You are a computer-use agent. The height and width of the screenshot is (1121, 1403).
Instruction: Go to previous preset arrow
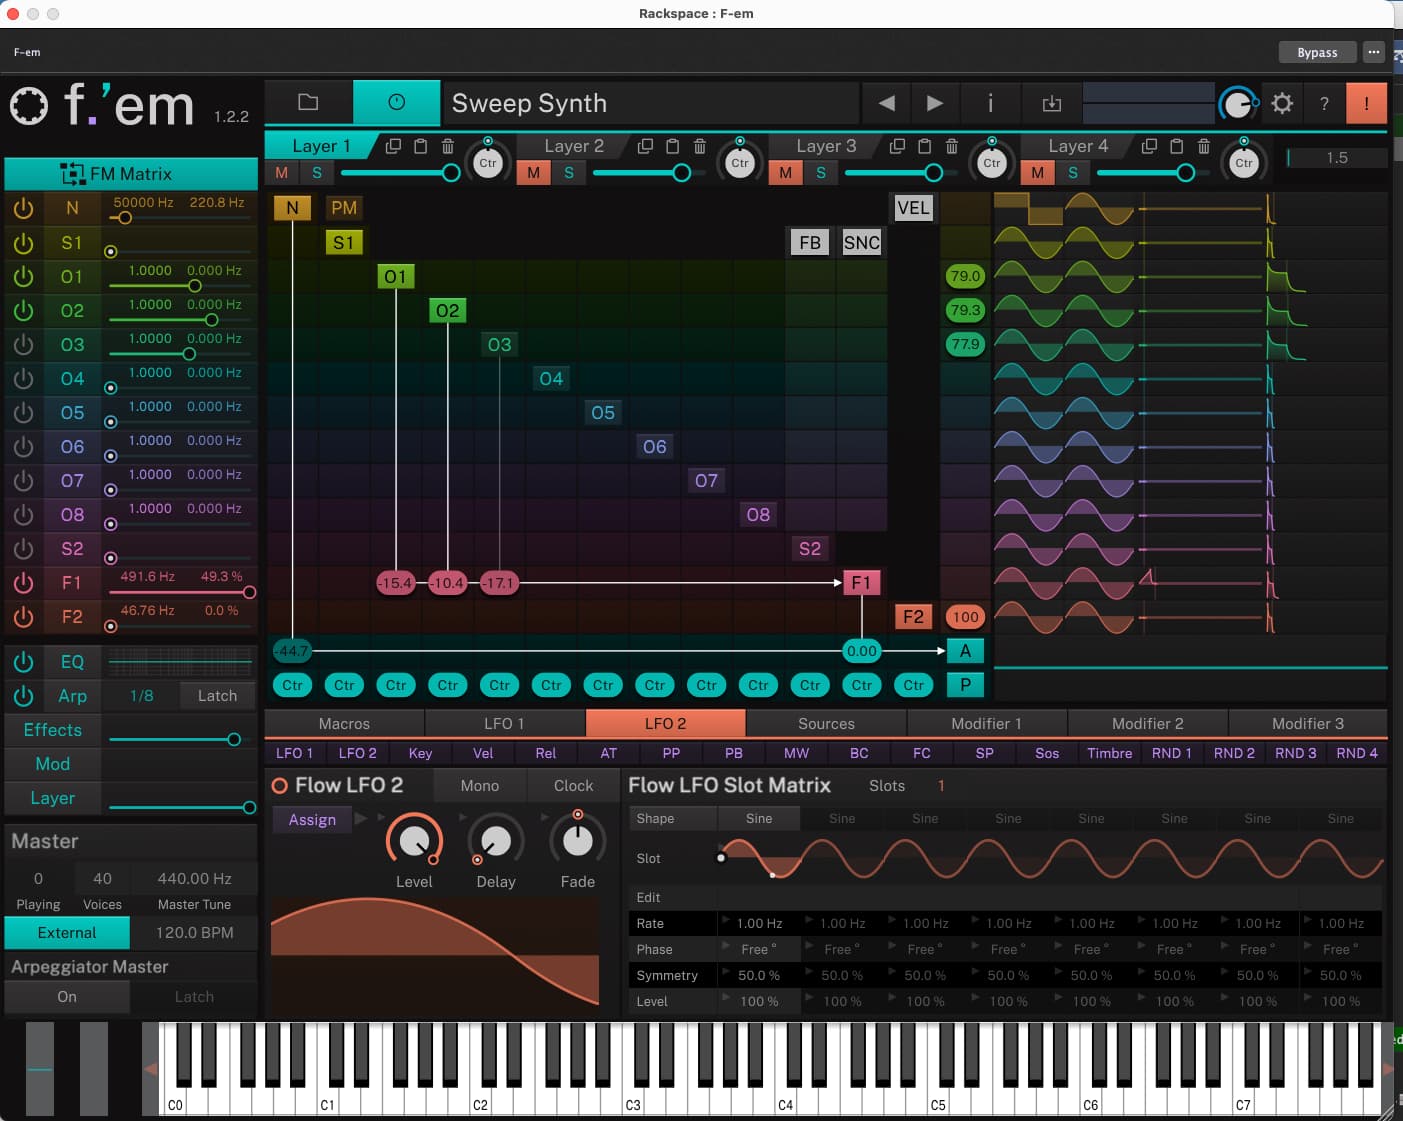pos(886,102)
